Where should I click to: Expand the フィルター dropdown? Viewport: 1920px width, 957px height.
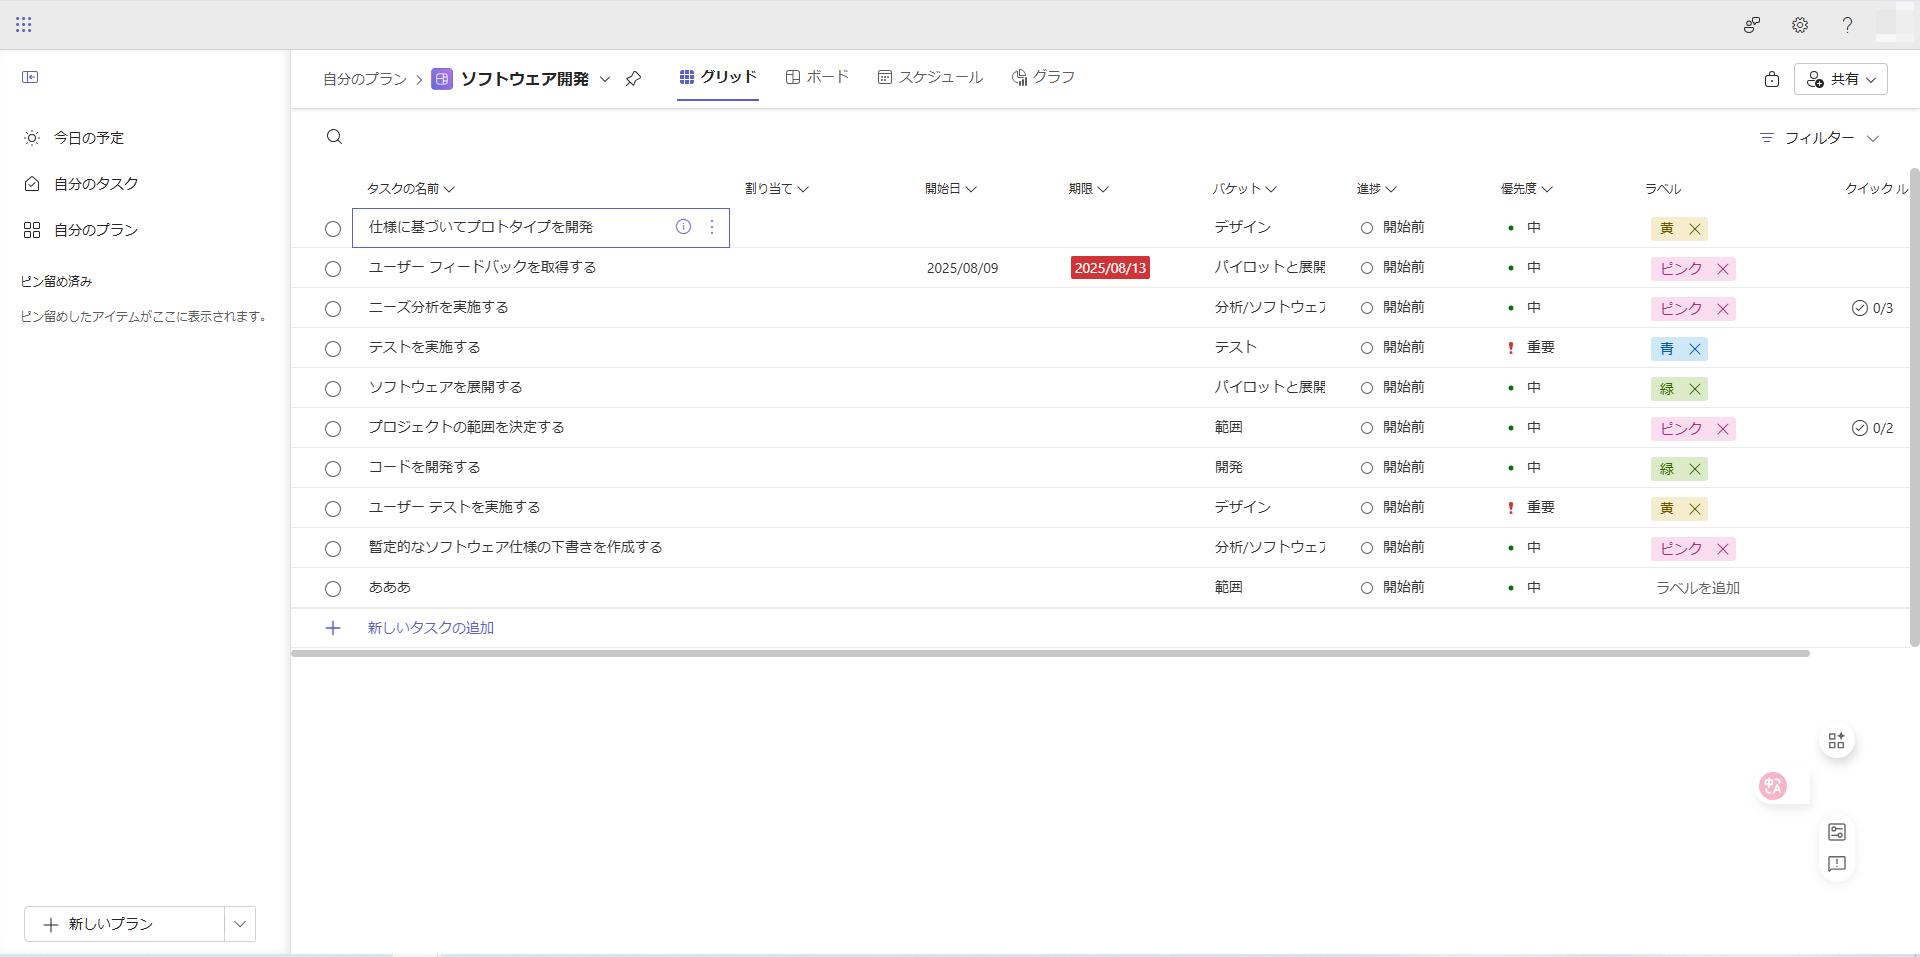pos(1820,138)
